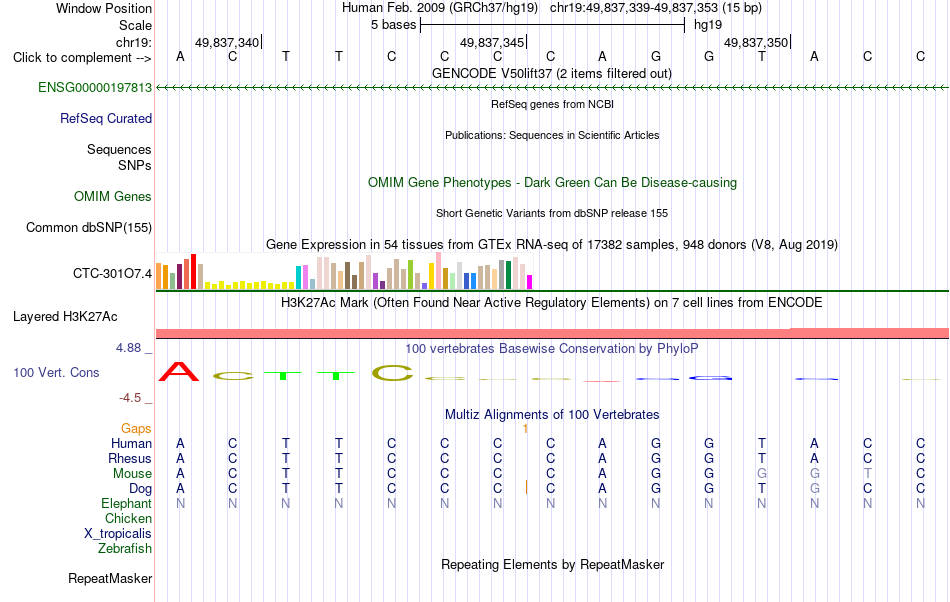Screen dimensions: 950x602
Task: Click the 49,837,350 ruler position
Action: tap(756, 42)
